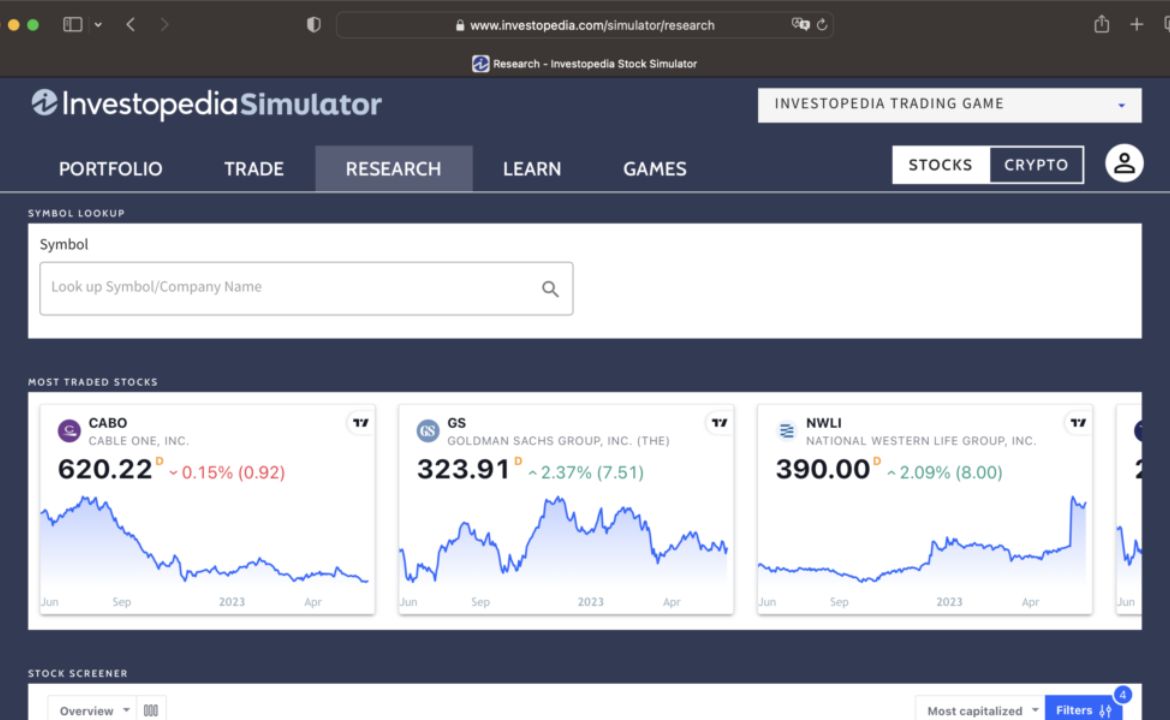The image size is (1170, 720).
Task: Open TradingView icon on NWLI card
Action: tap(1077, 422)
